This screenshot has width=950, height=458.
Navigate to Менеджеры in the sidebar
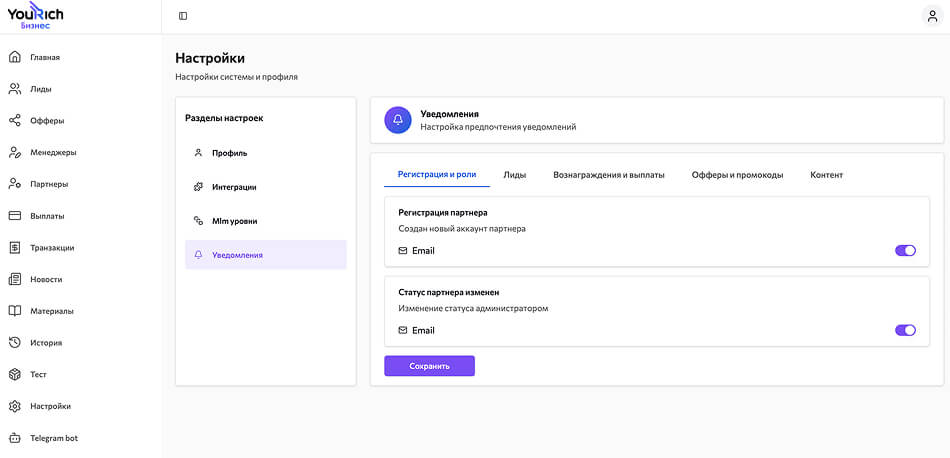[53, 152]
